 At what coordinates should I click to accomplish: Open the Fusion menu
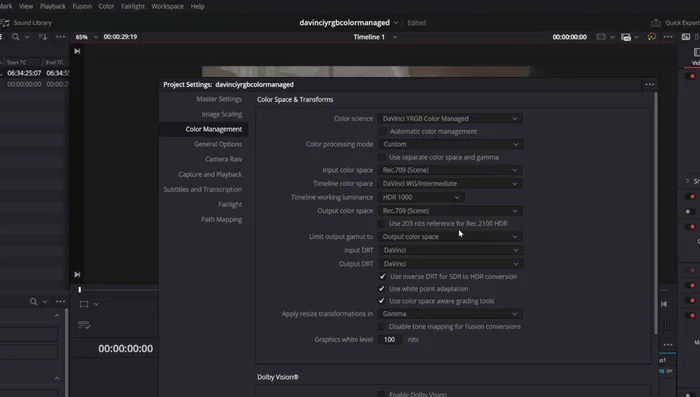click(x=82, y=6)
